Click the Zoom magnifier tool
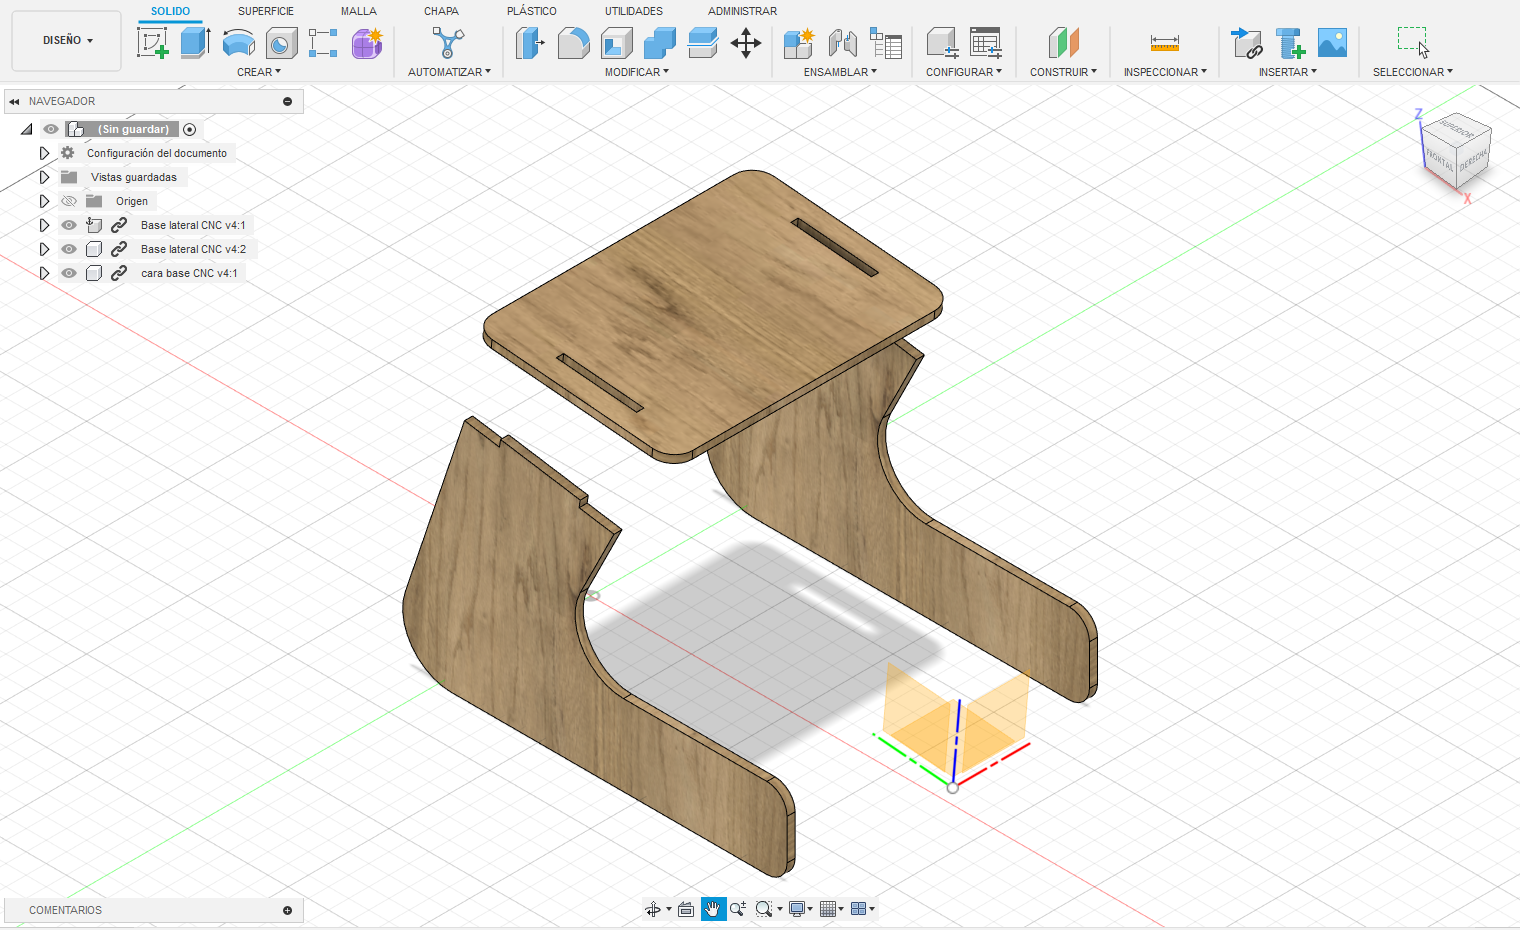 [738, 909]
